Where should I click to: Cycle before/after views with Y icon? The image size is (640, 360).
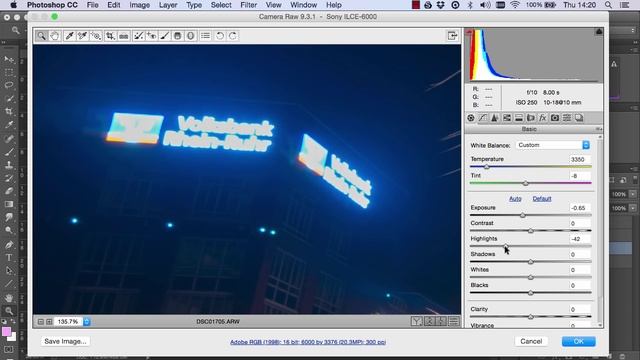coord(416,322)
